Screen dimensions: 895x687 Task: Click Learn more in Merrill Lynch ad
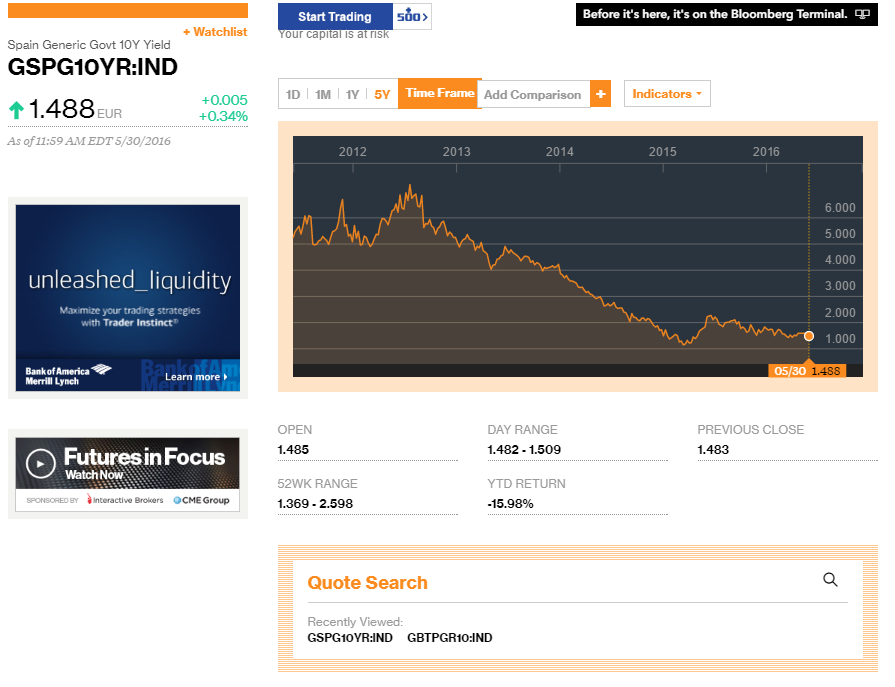pos(196,377)
